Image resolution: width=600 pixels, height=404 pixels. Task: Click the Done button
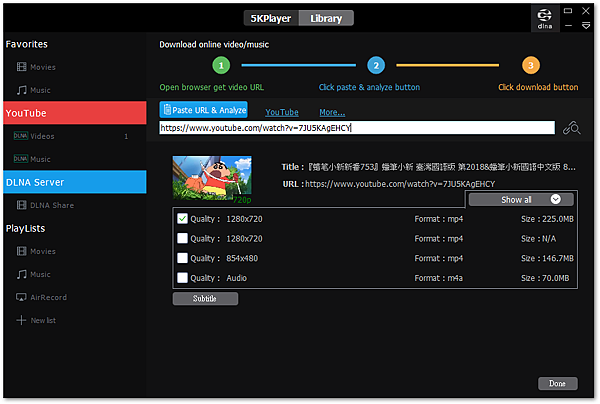[558, 383]
